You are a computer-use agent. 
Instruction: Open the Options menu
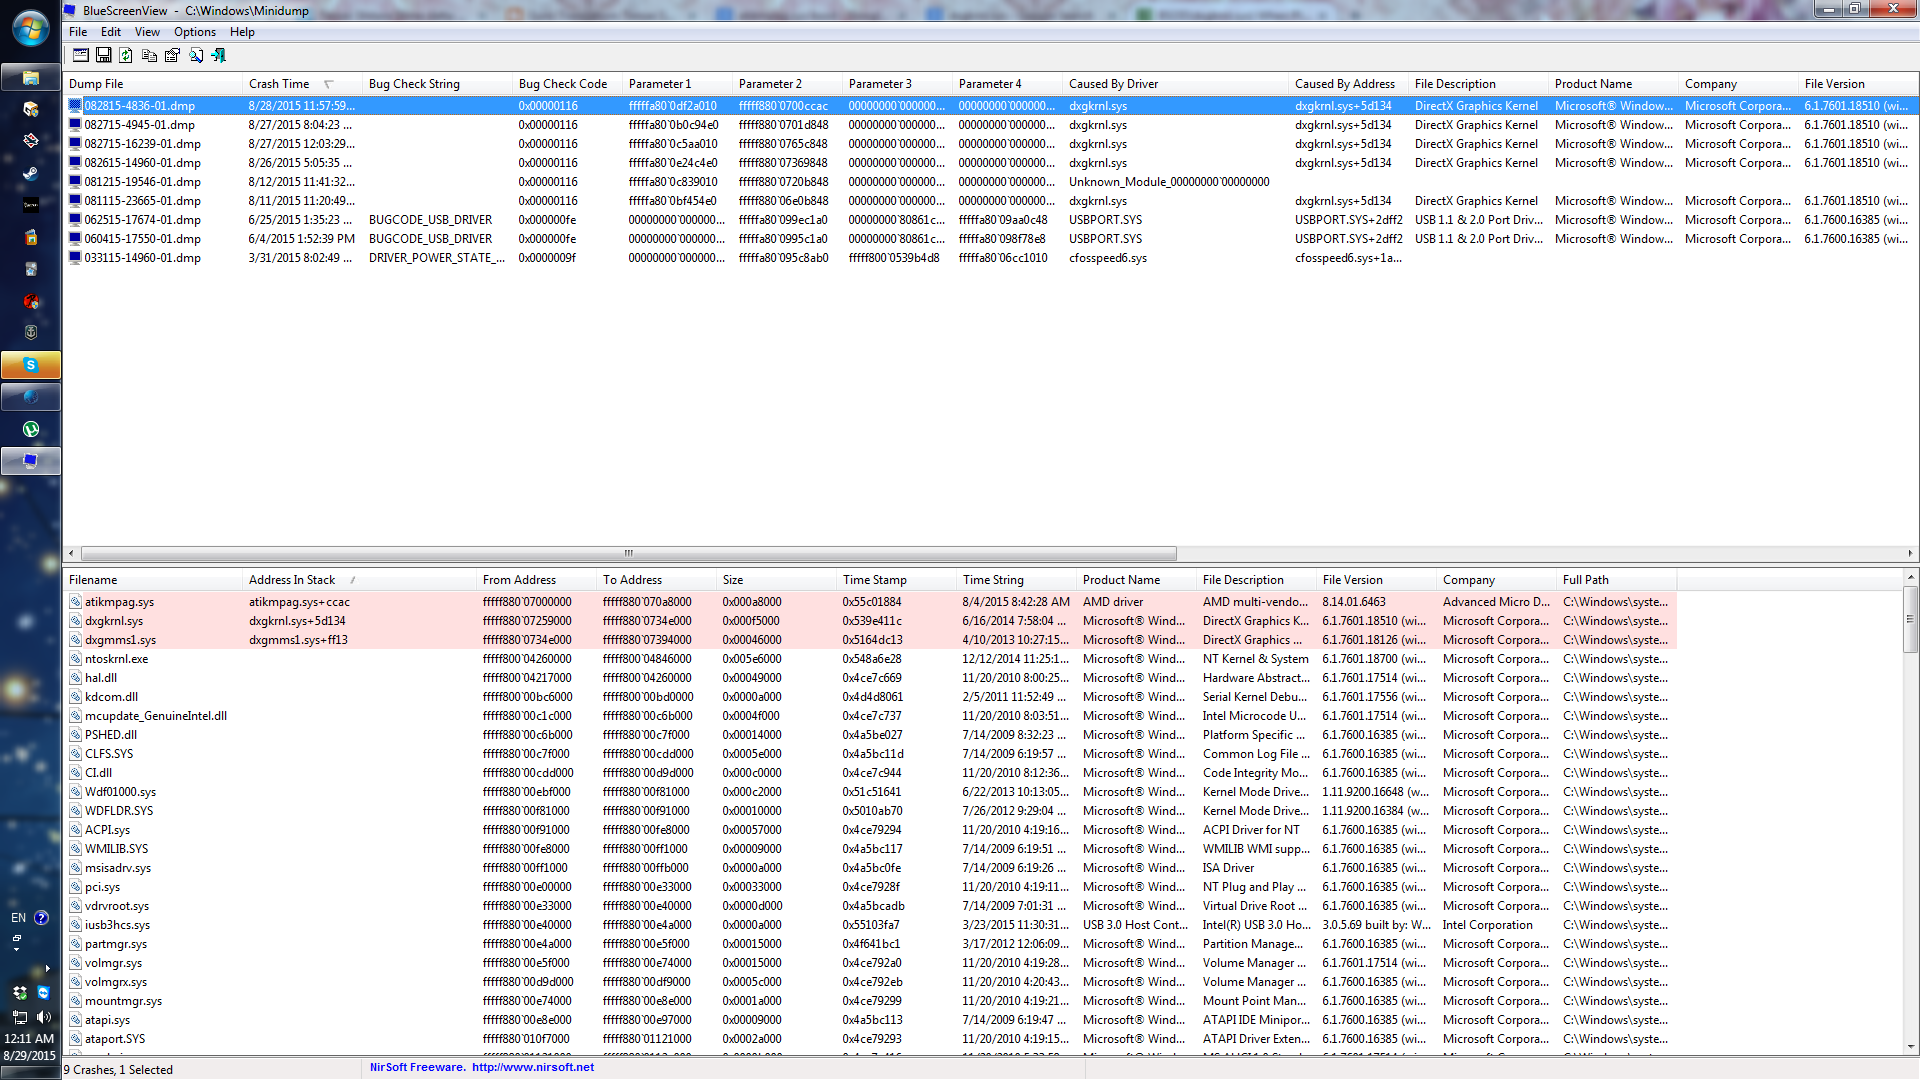(x=194, y=32)
